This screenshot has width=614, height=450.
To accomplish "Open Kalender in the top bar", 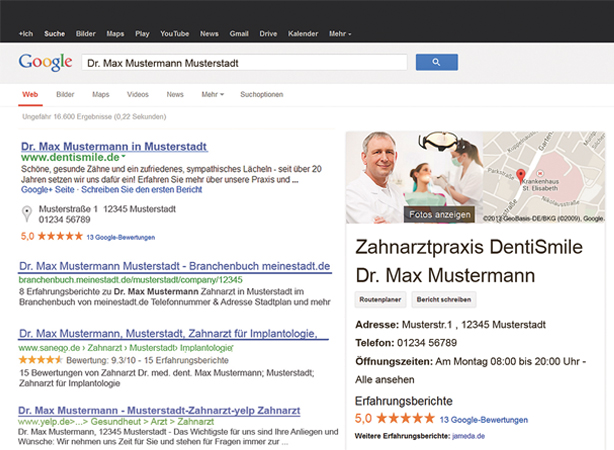I will pyautogui.click(x=303, y=34).
